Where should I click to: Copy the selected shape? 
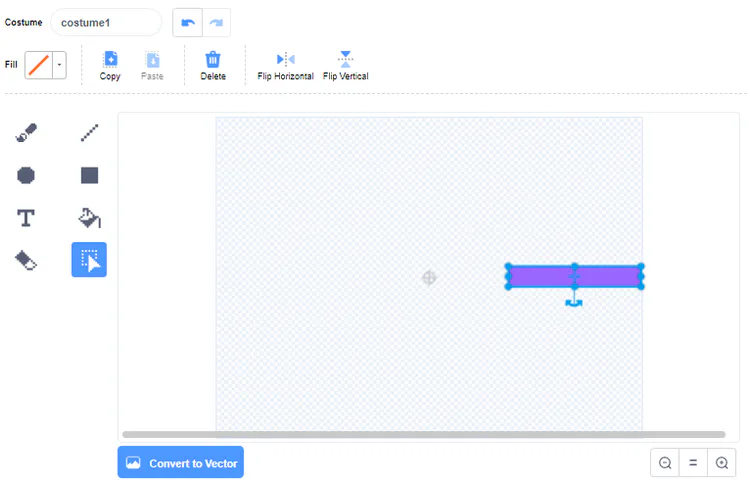click(x=110, y=66)
